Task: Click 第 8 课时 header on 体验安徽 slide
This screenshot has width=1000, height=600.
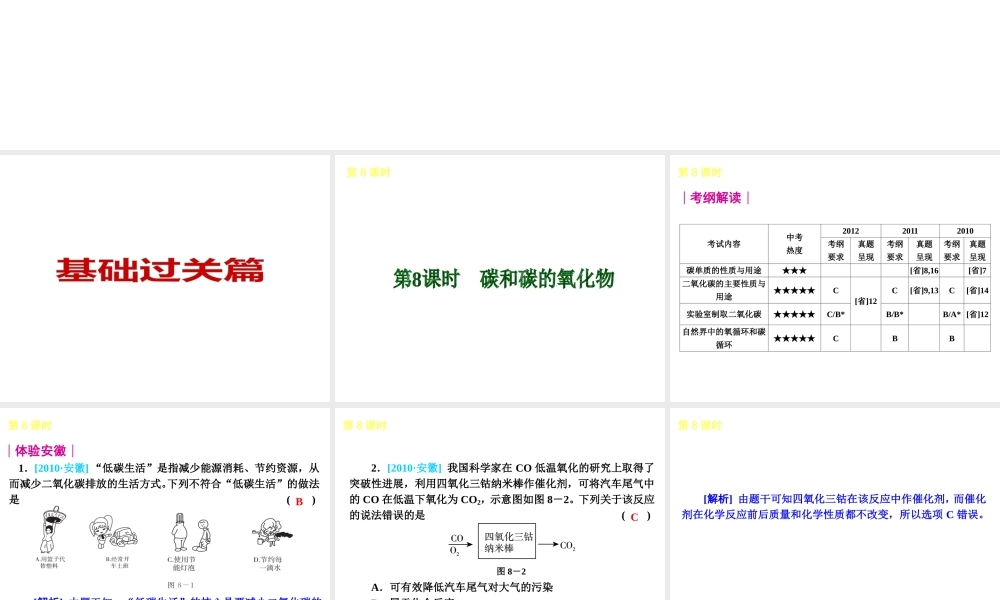Action: click(x=30, y=425)
